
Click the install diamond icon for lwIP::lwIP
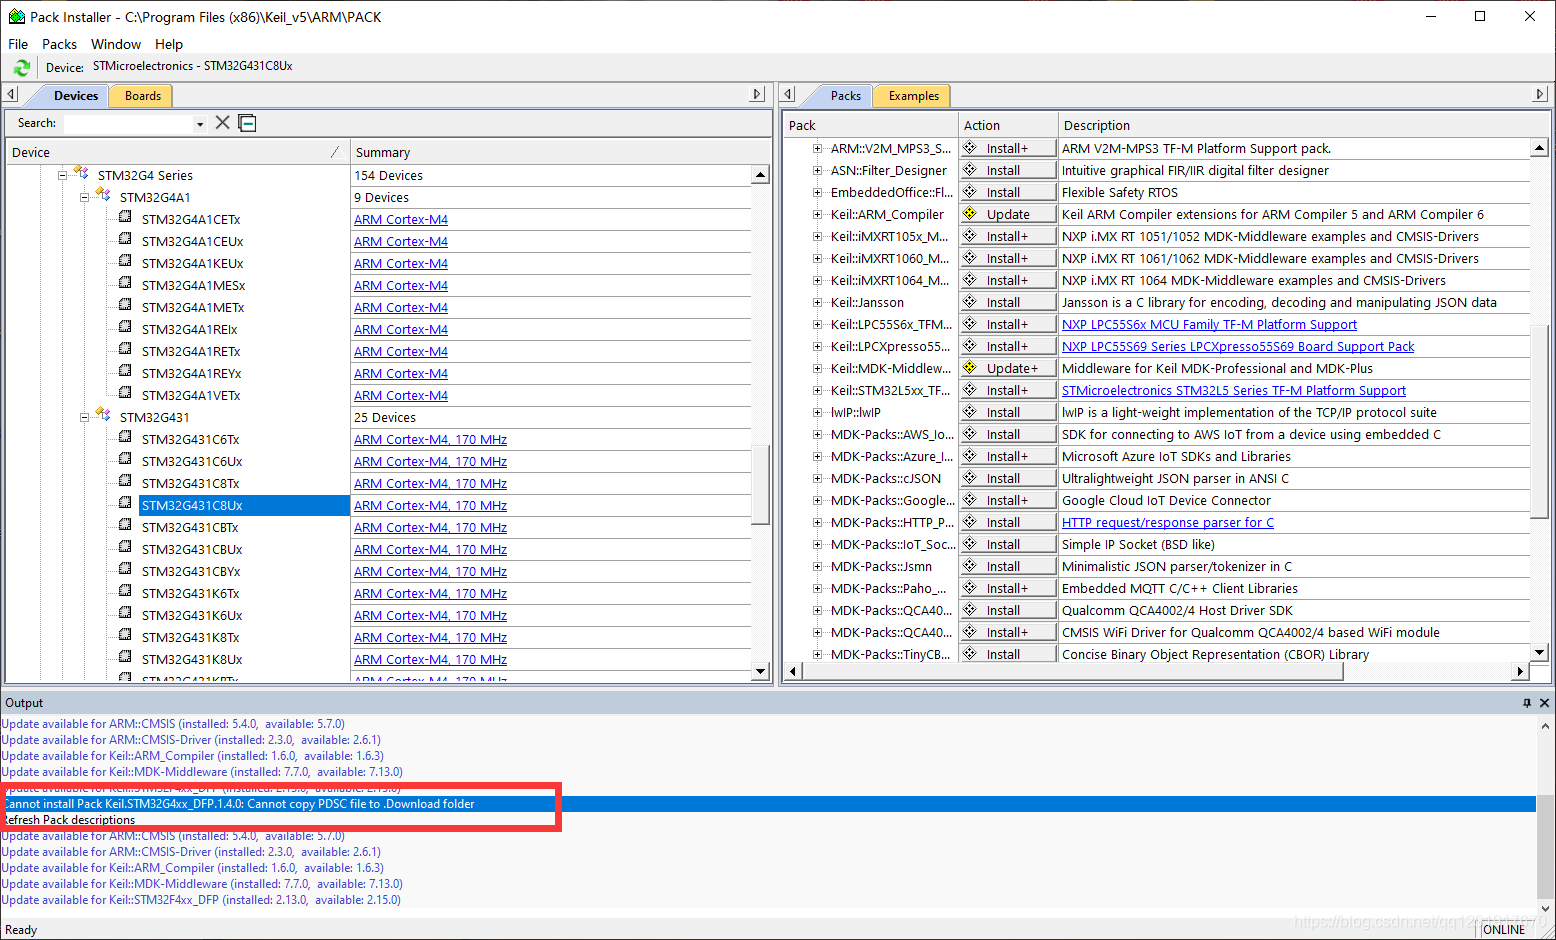[970, 411]
